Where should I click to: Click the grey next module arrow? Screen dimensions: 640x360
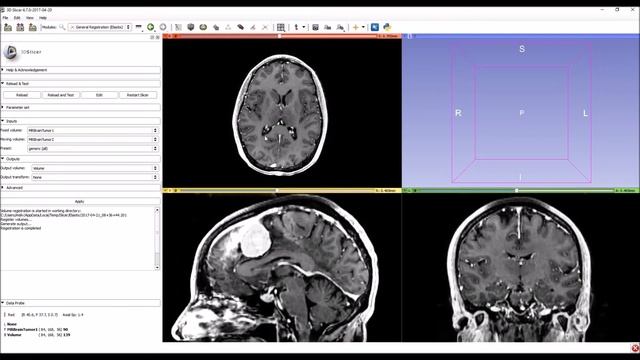coord(163,27)
